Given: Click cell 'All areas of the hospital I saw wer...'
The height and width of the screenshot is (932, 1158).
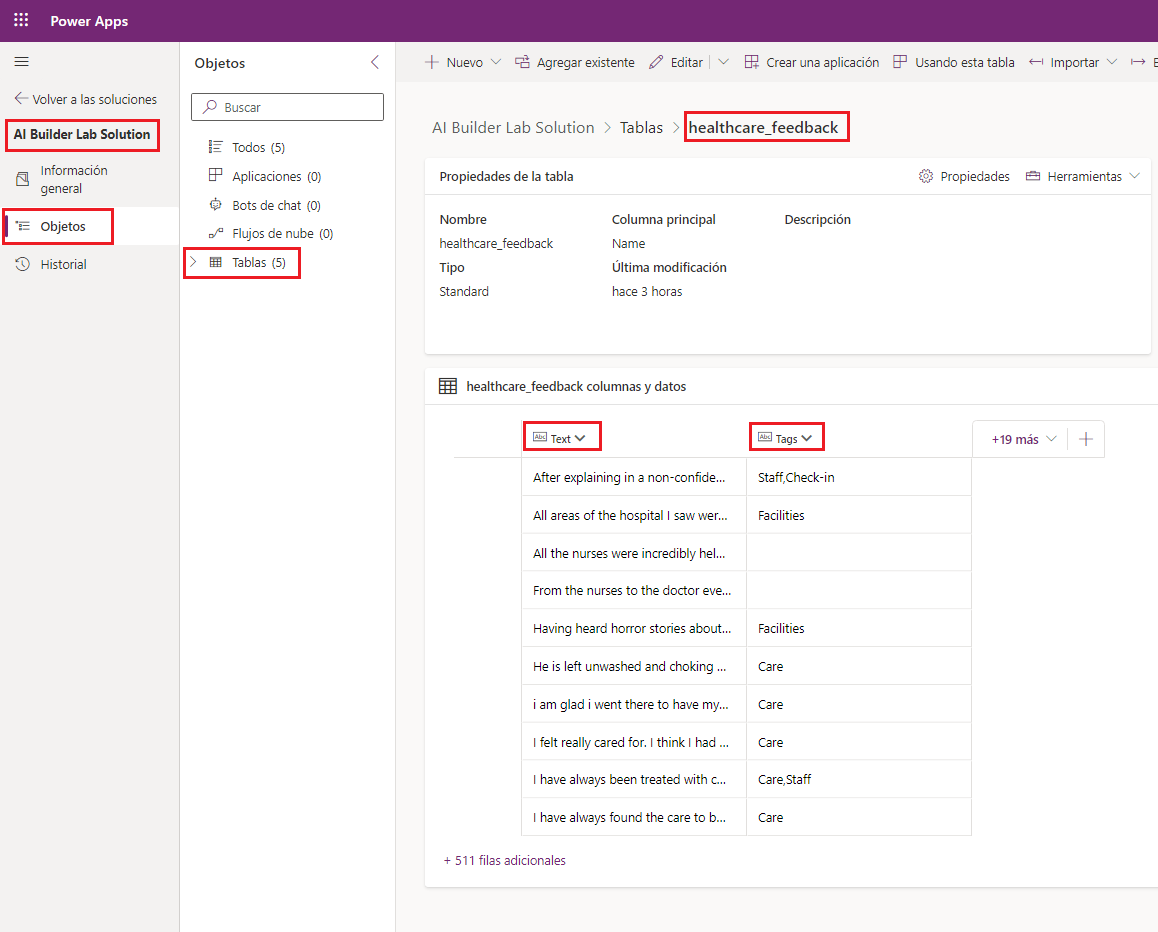Looking at the screenshot, I should [634, 515].
